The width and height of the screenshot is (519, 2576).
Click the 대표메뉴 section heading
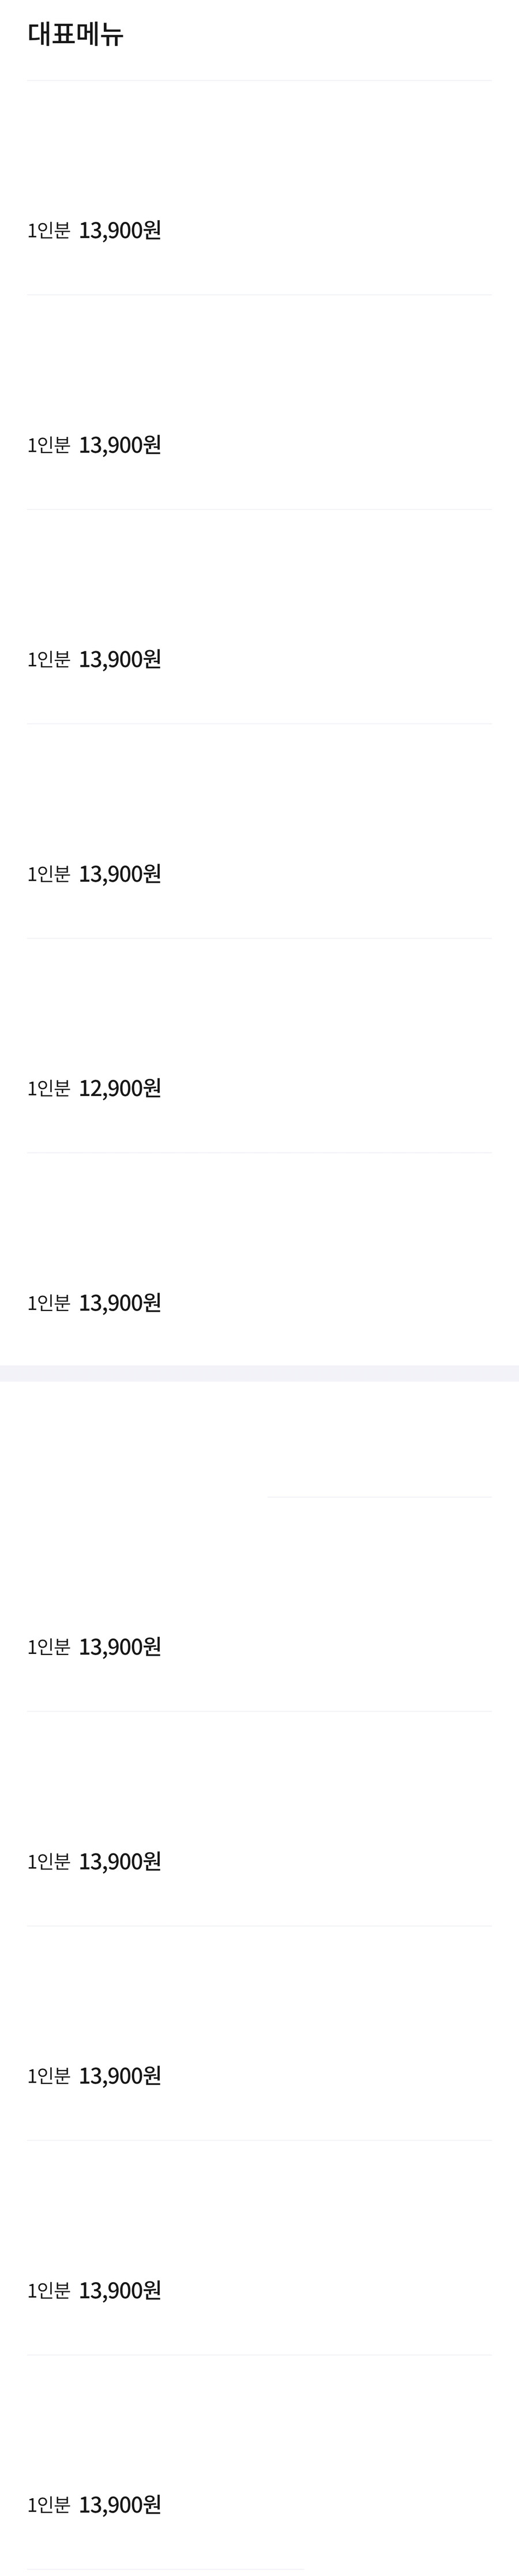tap(75, 35)
